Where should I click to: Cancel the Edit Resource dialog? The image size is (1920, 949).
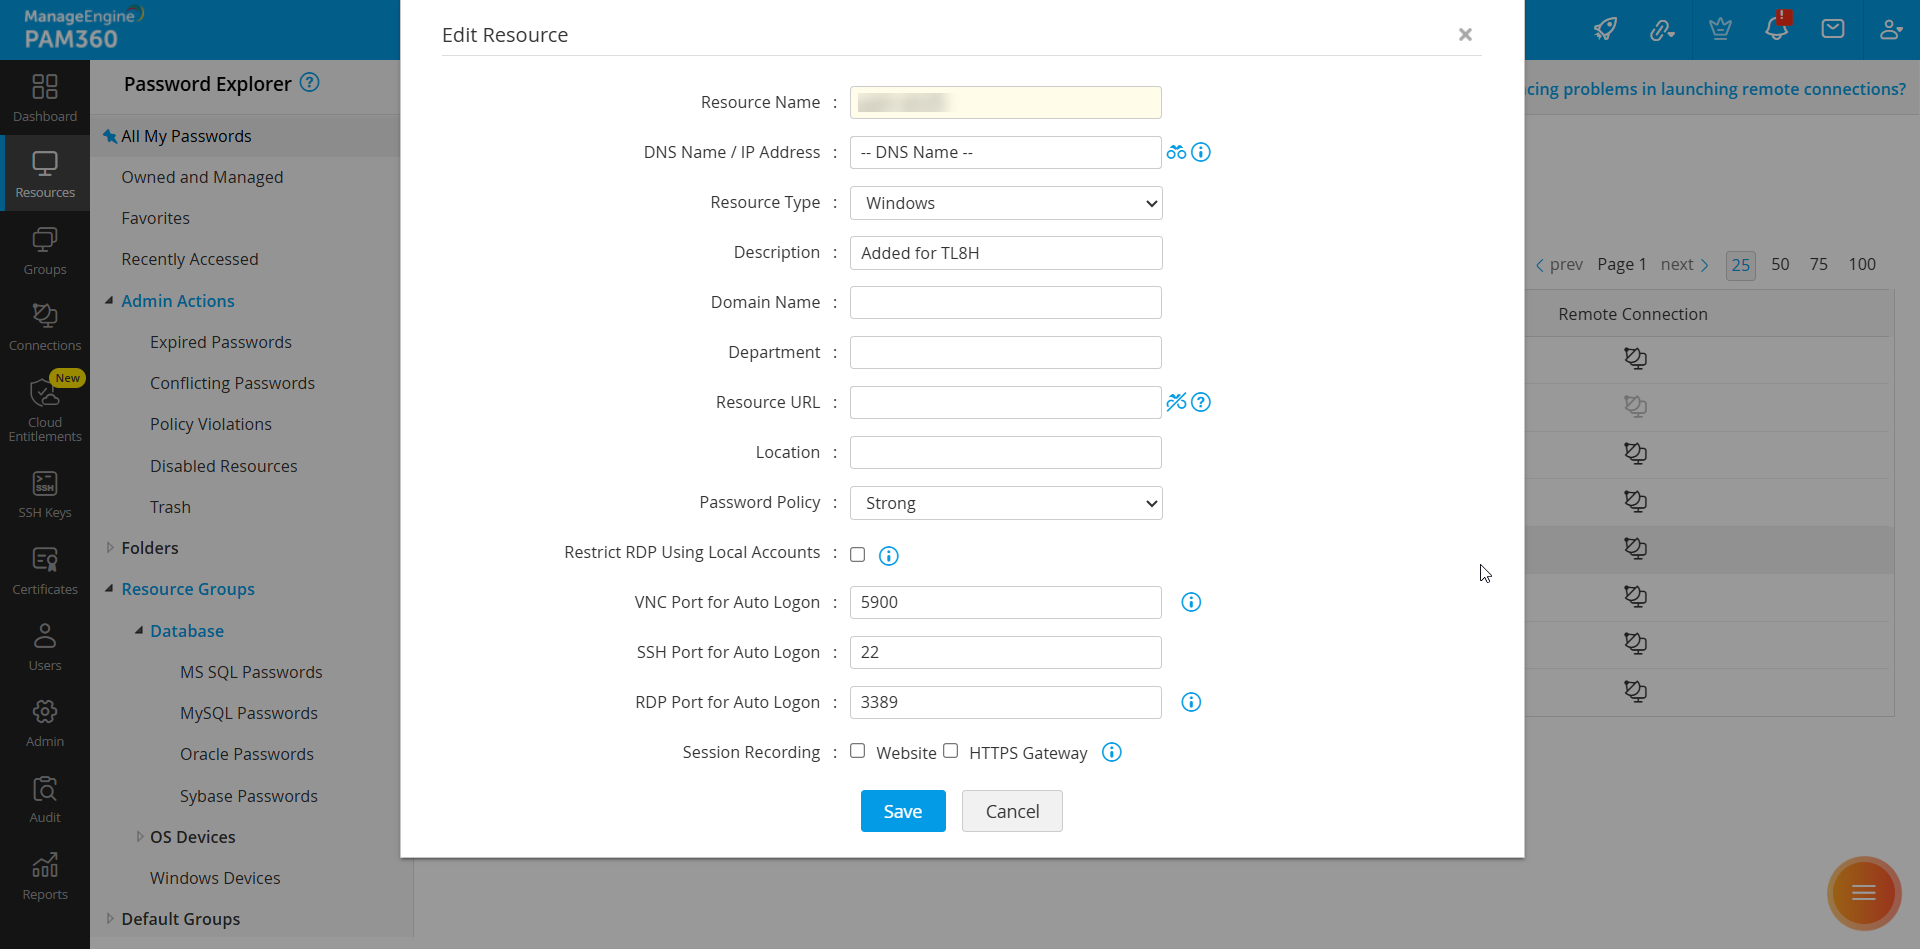(1012, 811)
